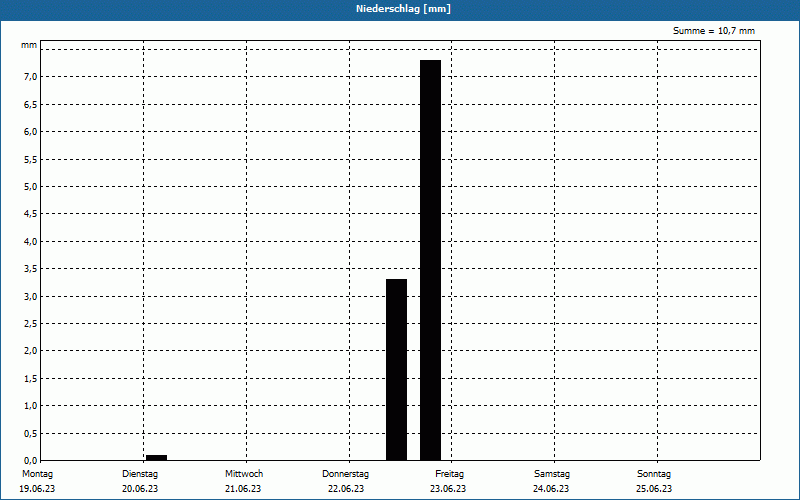Click the date 19.06.23

coord(37,489)
